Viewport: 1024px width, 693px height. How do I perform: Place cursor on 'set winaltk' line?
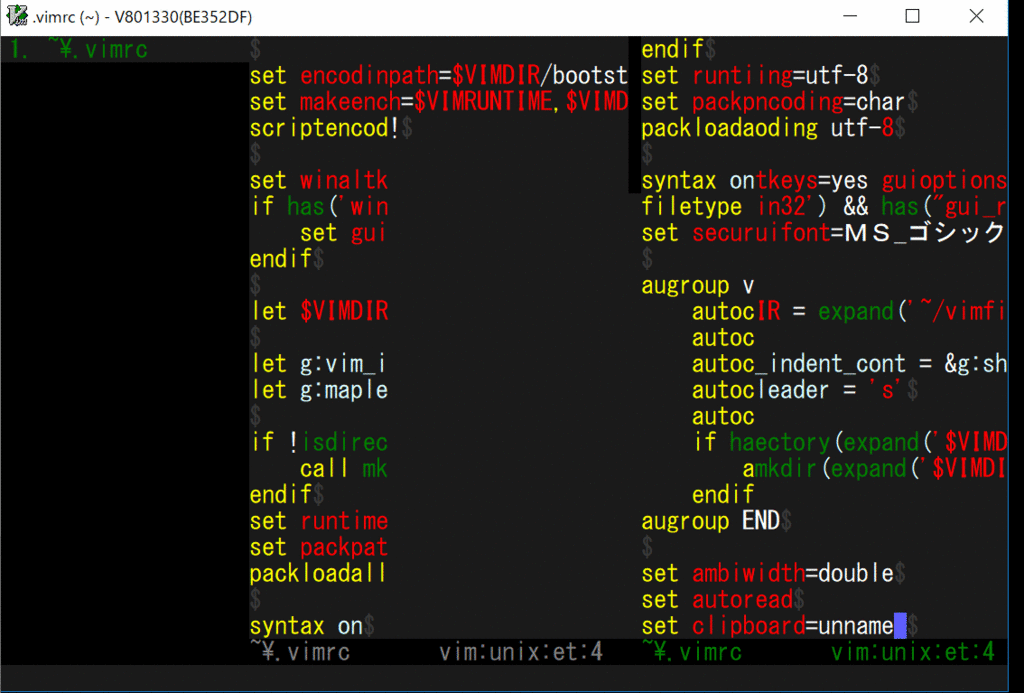pyautogui.click(x=319, y=180)
